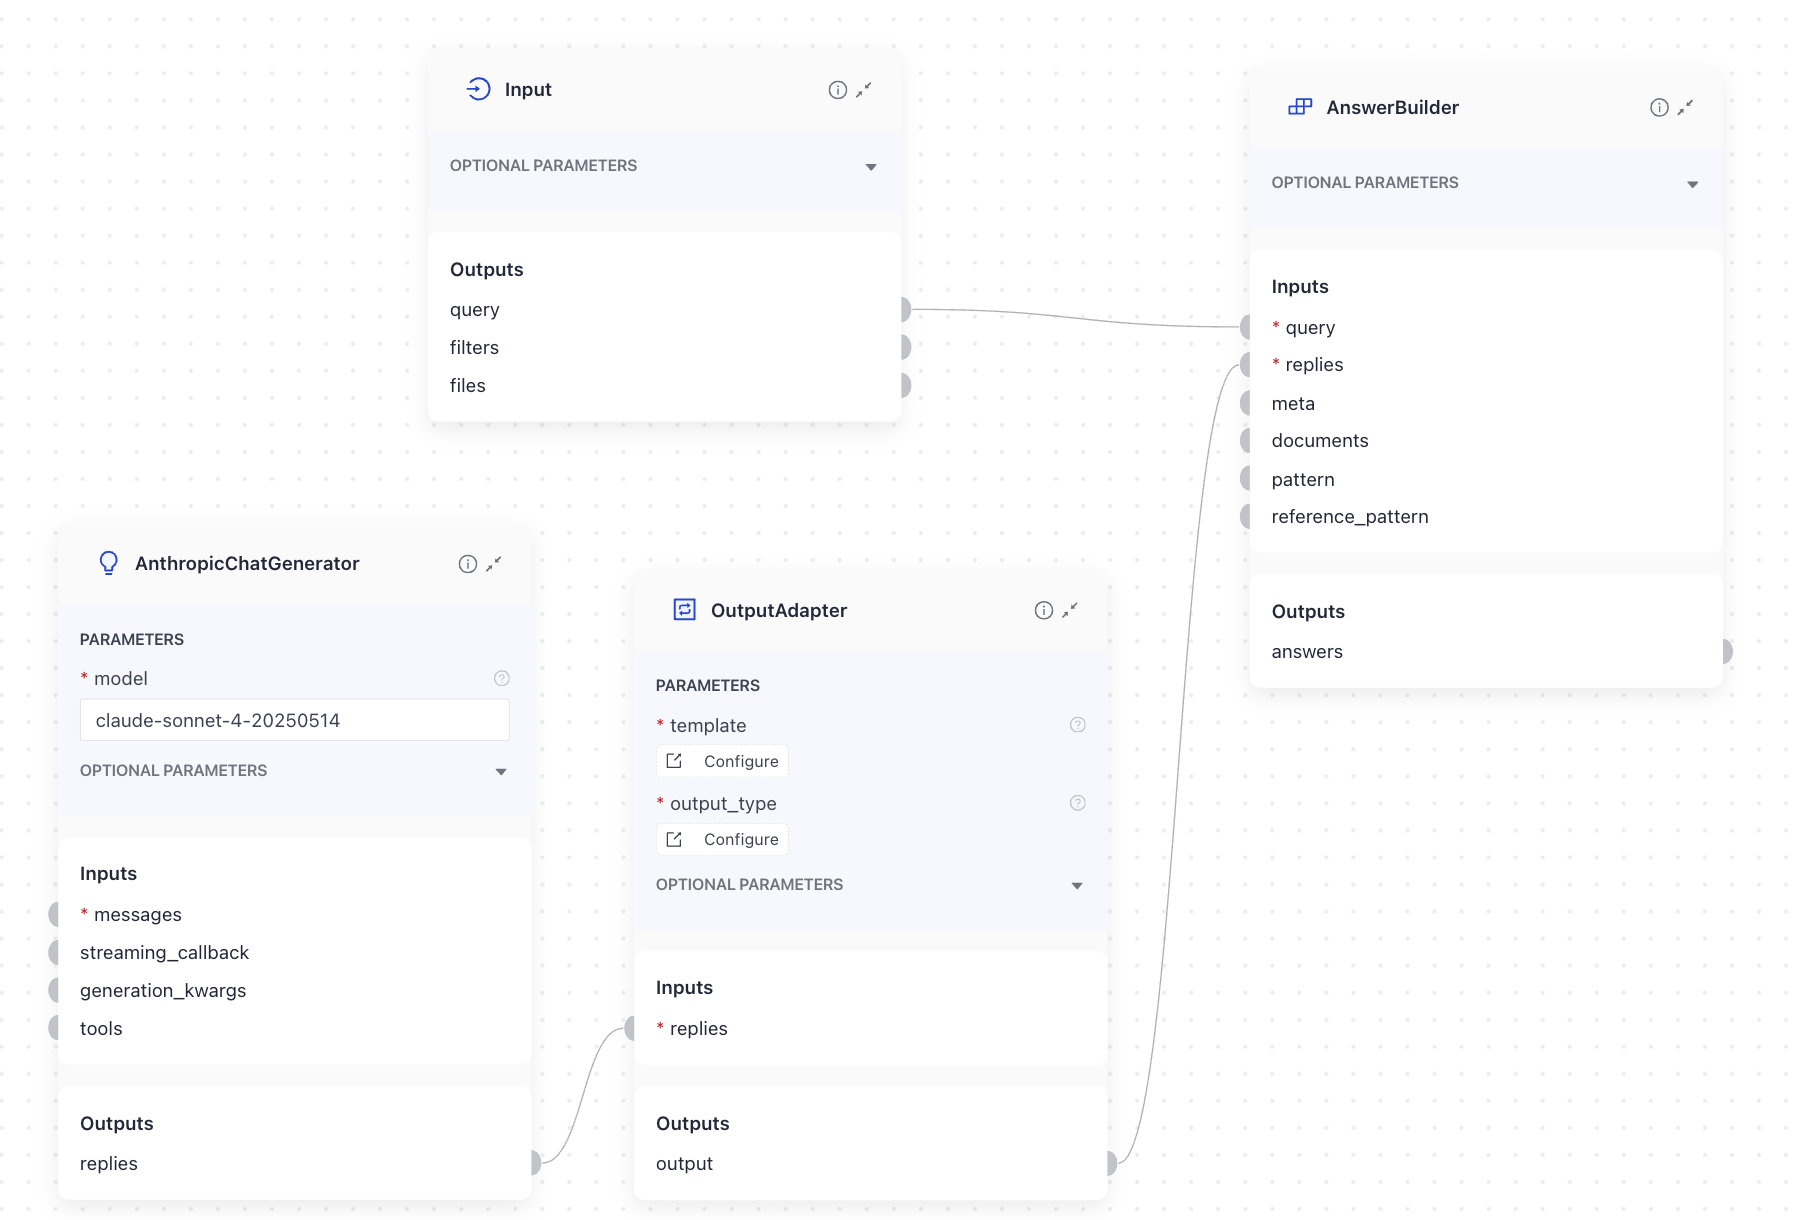Open info tooltip on AnswerBuilder
The width and height of the screenshot is (1796, 1220).
click(1657, 107)
